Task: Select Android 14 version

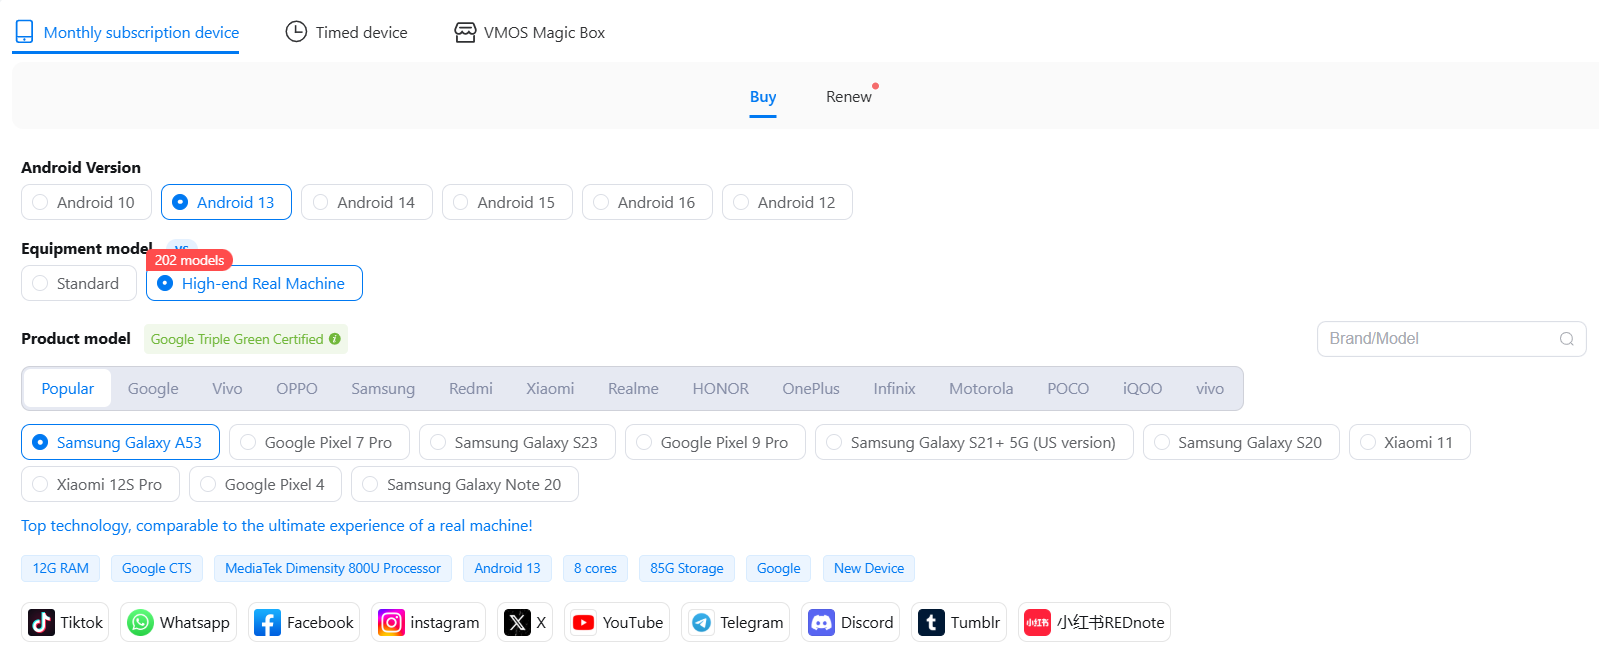Action: click(366, 202)
